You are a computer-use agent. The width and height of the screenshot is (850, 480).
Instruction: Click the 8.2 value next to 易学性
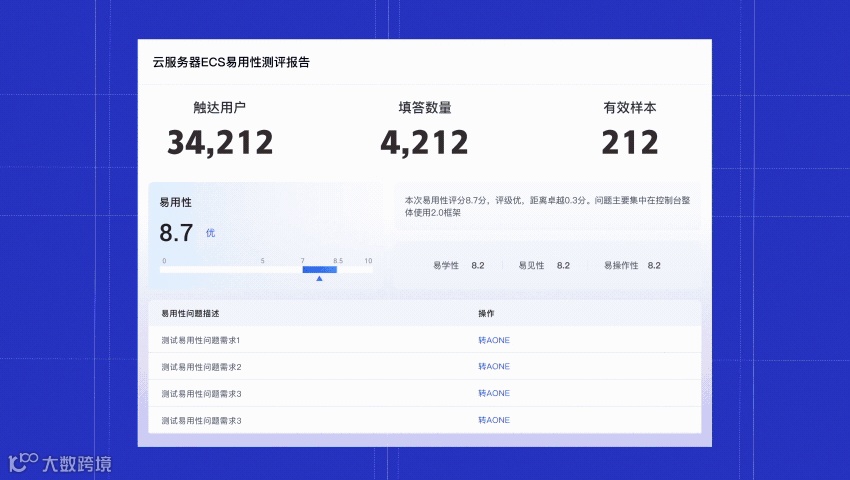point(478,265)
